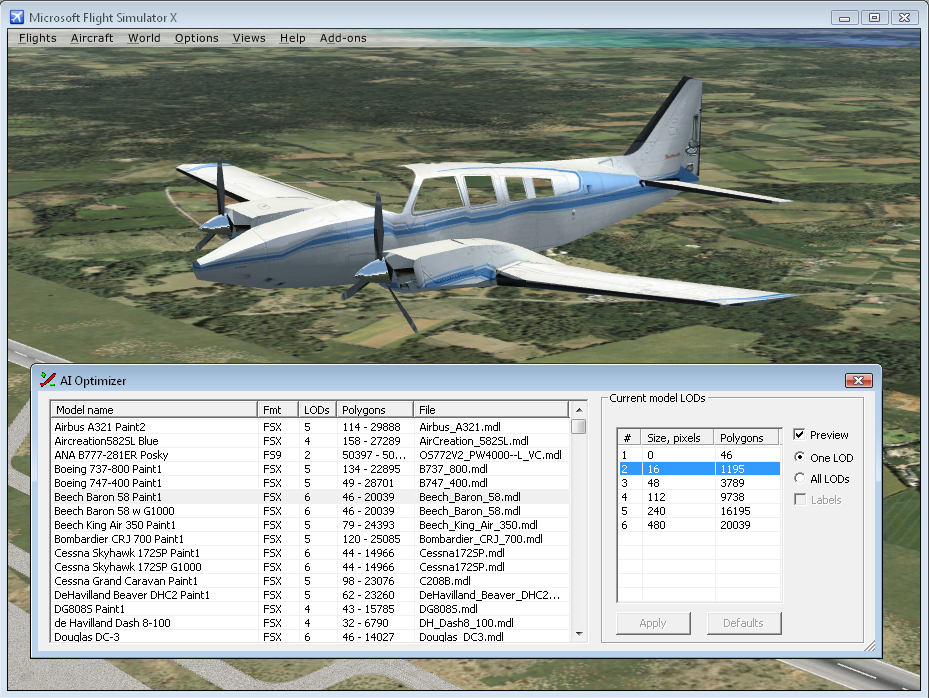Select the Cessna Skyhawk 172SP G1000 row
Viewport: 929px width, 698px height.
pos(310,567)
